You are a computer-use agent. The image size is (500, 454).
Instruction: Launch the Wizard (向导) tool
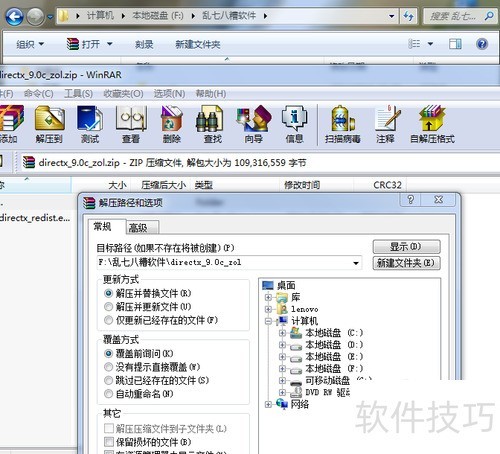(x=254, y=124)
